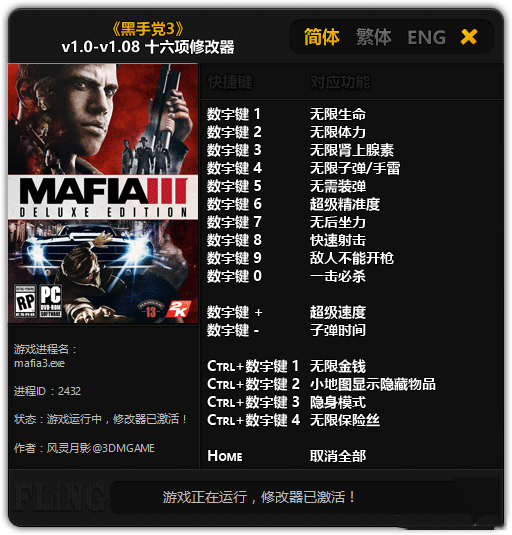Click the status bar message 游戏正在运行
The height and width of the screenshot is (535, 512).
[x=204, y=497]
